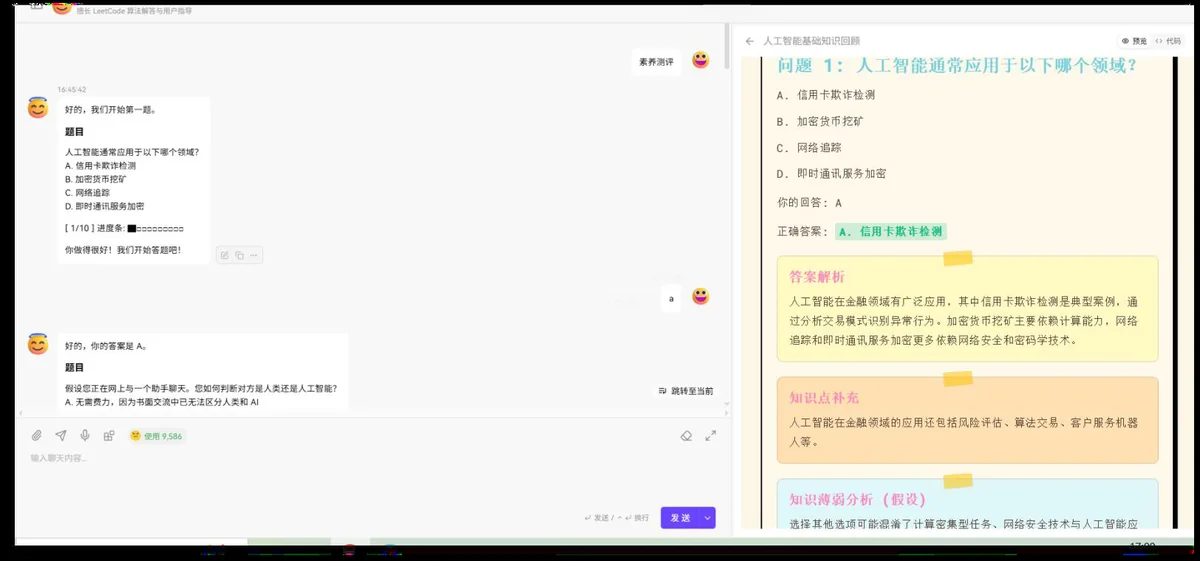
Task: Click chat text B. 加密货币挖矿 in first message
Action: pos(96,179)
